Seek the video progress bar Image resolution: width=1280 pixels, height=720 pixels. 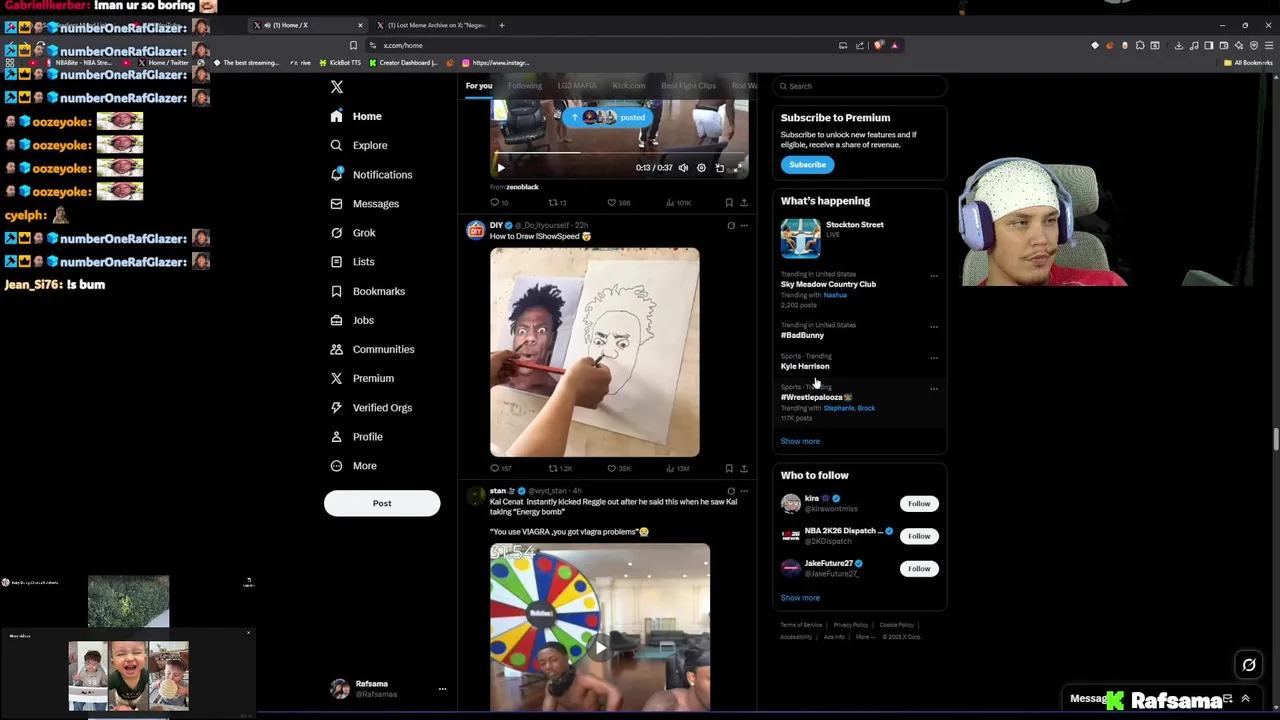pyautogui.click(x=619, y=153)
